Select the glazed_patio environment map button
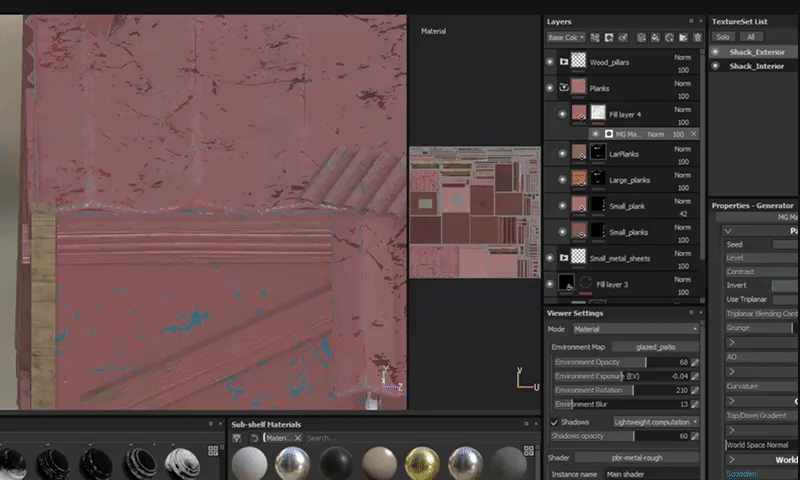Viewport: 800px width, 480px height. [656, 347]
